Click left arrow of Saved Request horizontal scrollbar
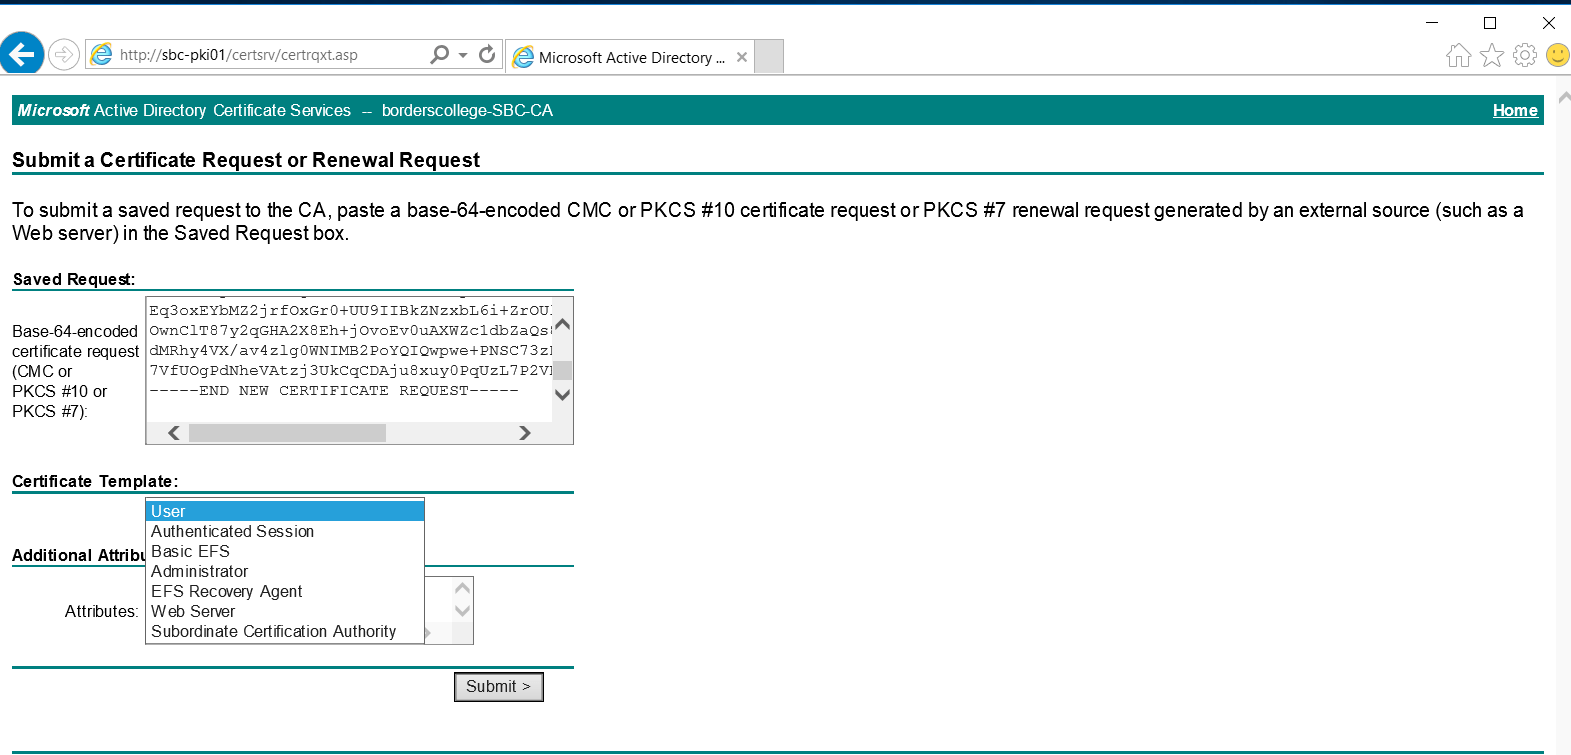The image size is (1571, 755). 174,433
